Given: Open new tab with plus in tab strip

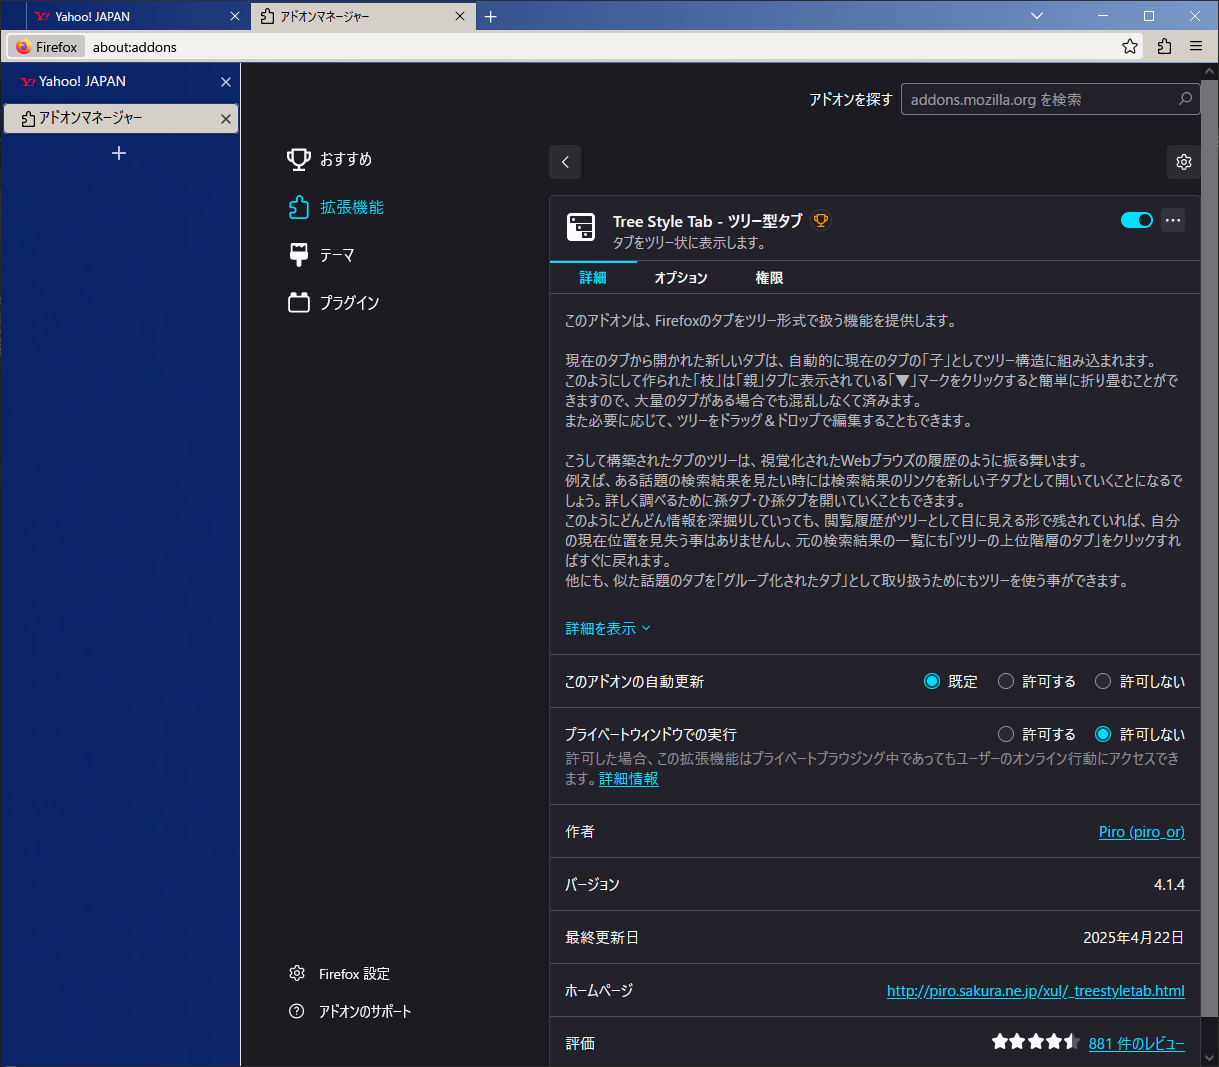Looking at the screenshot, I should pyautogui.click(x=491, y=16).
